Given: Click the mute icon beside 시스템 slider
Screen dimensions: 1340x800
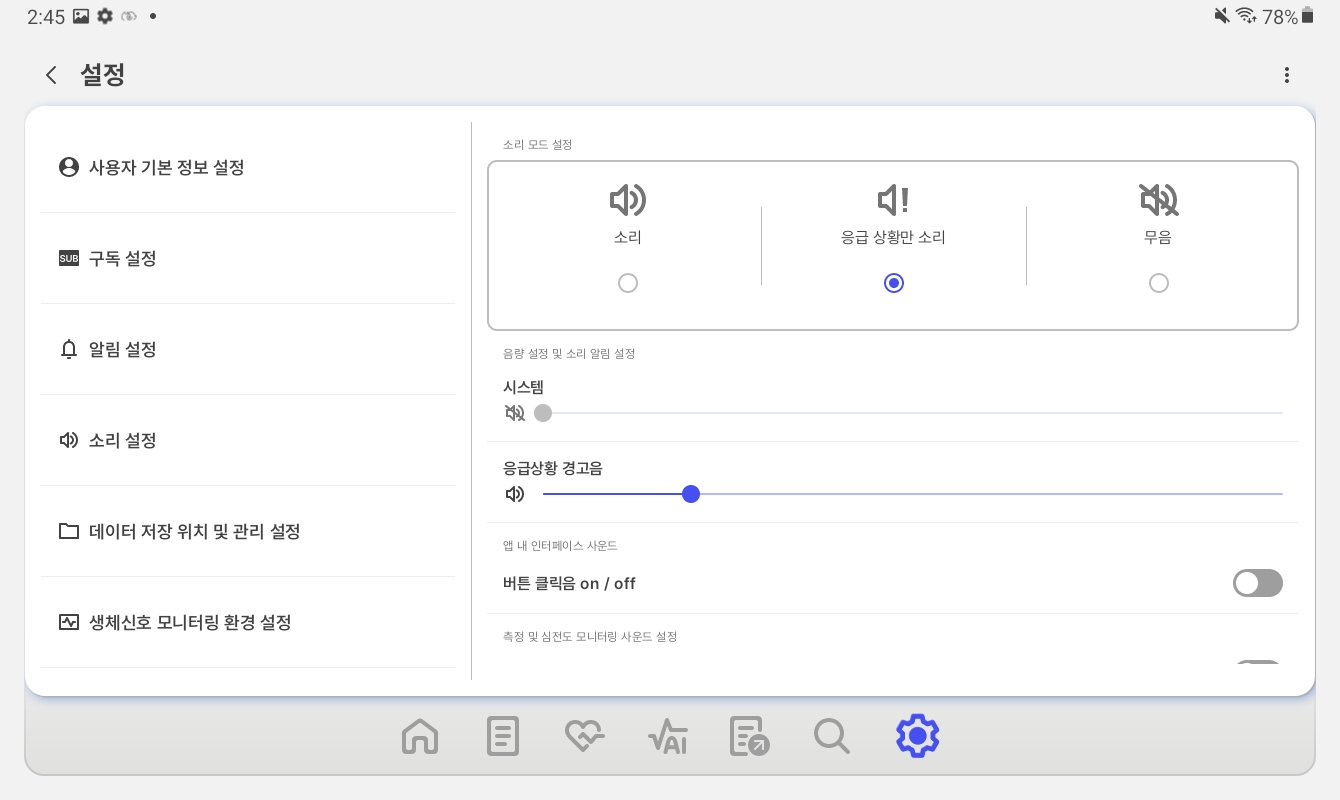Looking at the screenshot, I should pyautogui.click(x=515, y=413).
